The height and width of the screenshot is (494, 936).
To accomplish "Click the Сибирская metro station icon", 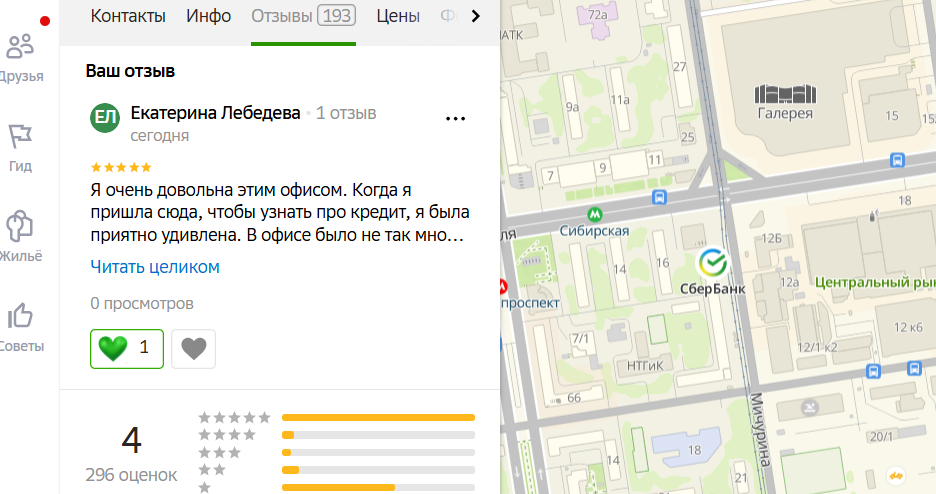I will [x=594, y=214].
